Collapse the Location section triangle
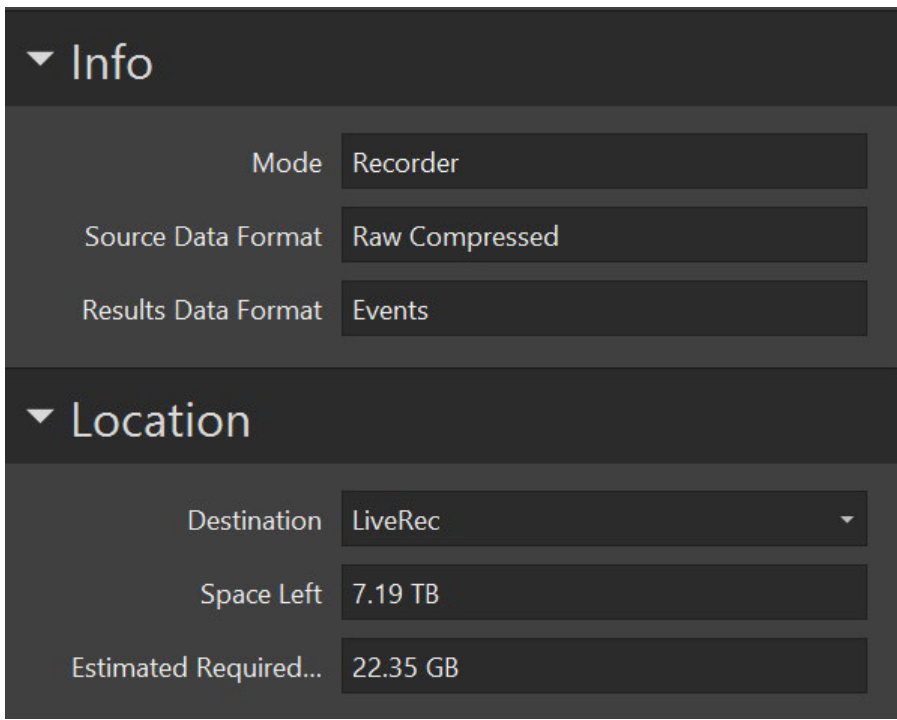This screenshot has width=897, height=720. [x=40, y=416]
